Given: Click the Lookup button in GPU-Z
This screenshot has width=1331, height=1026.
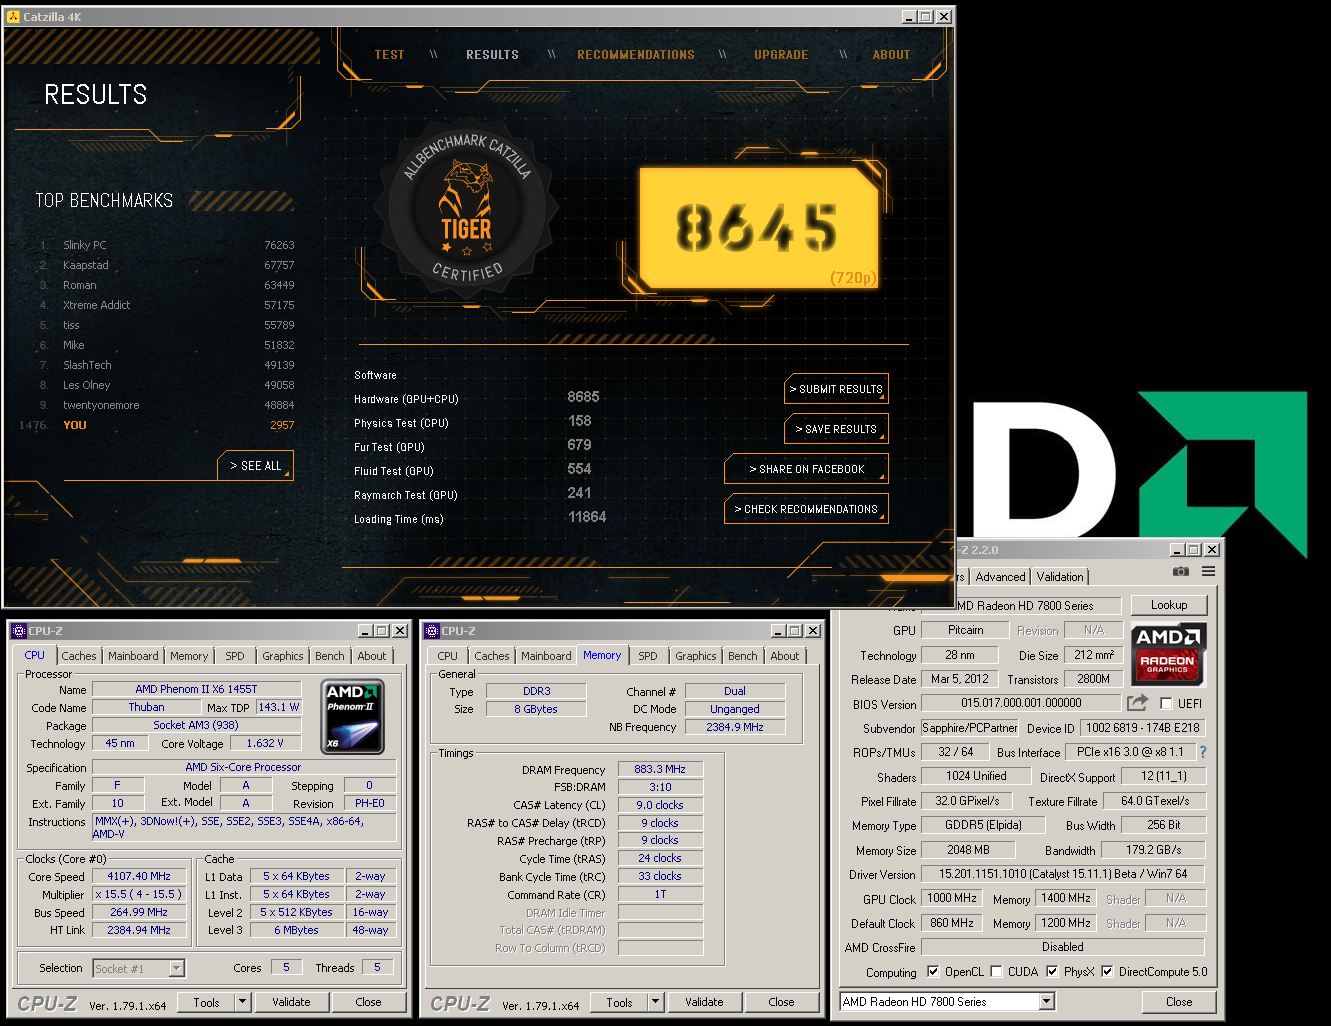Looking at the screenshot, I should pyautogui.click(x=1169, y=605).
